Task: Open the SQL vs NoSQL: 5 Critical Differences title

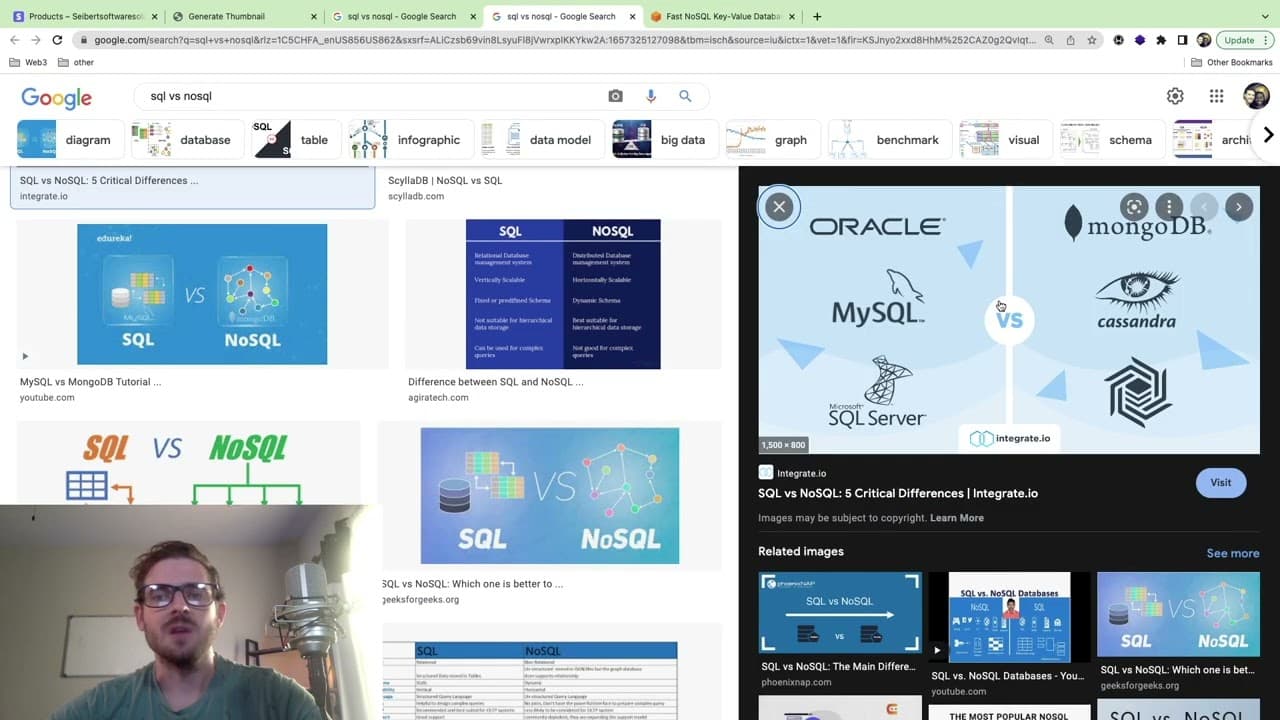Action: point(898,493)
